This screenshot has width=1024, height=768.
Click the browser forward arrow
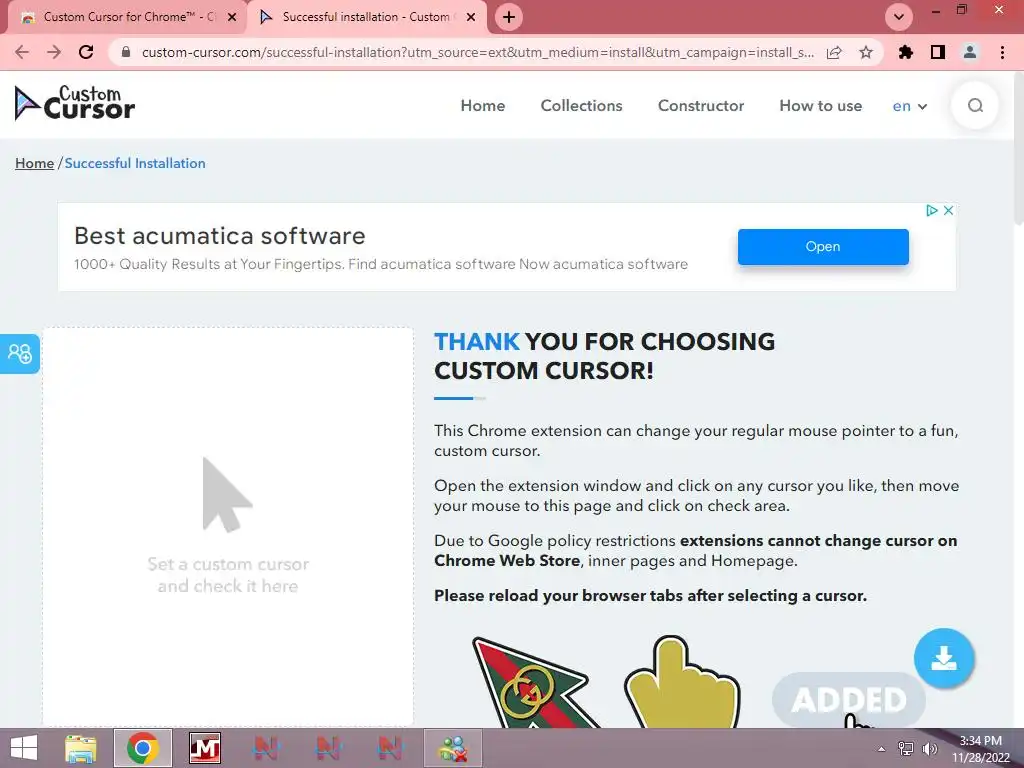(54, 52)
